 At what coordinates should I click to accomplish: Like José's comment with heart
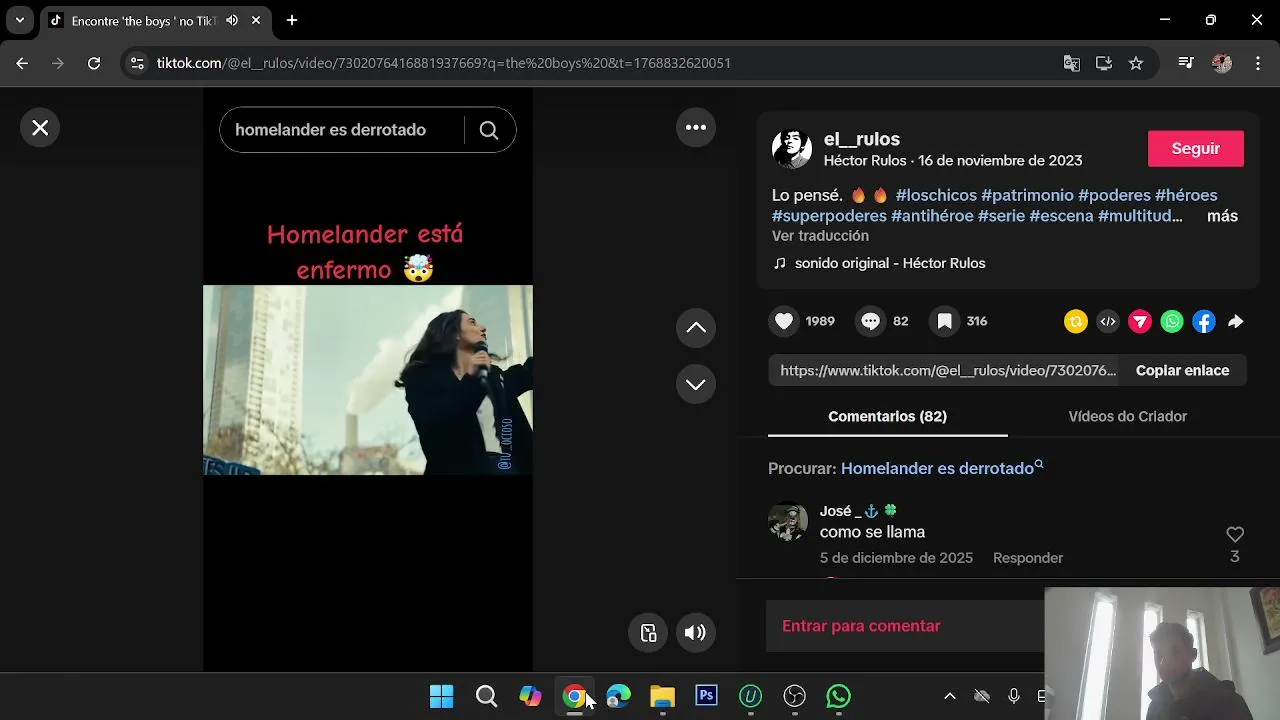tap(1235, 535)
